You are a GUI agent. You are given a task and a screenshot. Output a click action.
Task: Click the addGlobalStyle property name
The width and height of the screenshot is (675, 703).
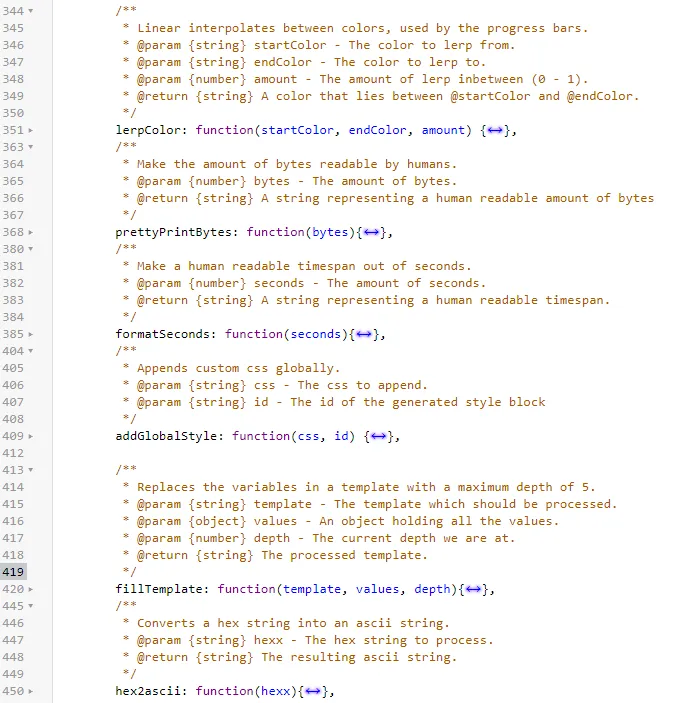166,436
